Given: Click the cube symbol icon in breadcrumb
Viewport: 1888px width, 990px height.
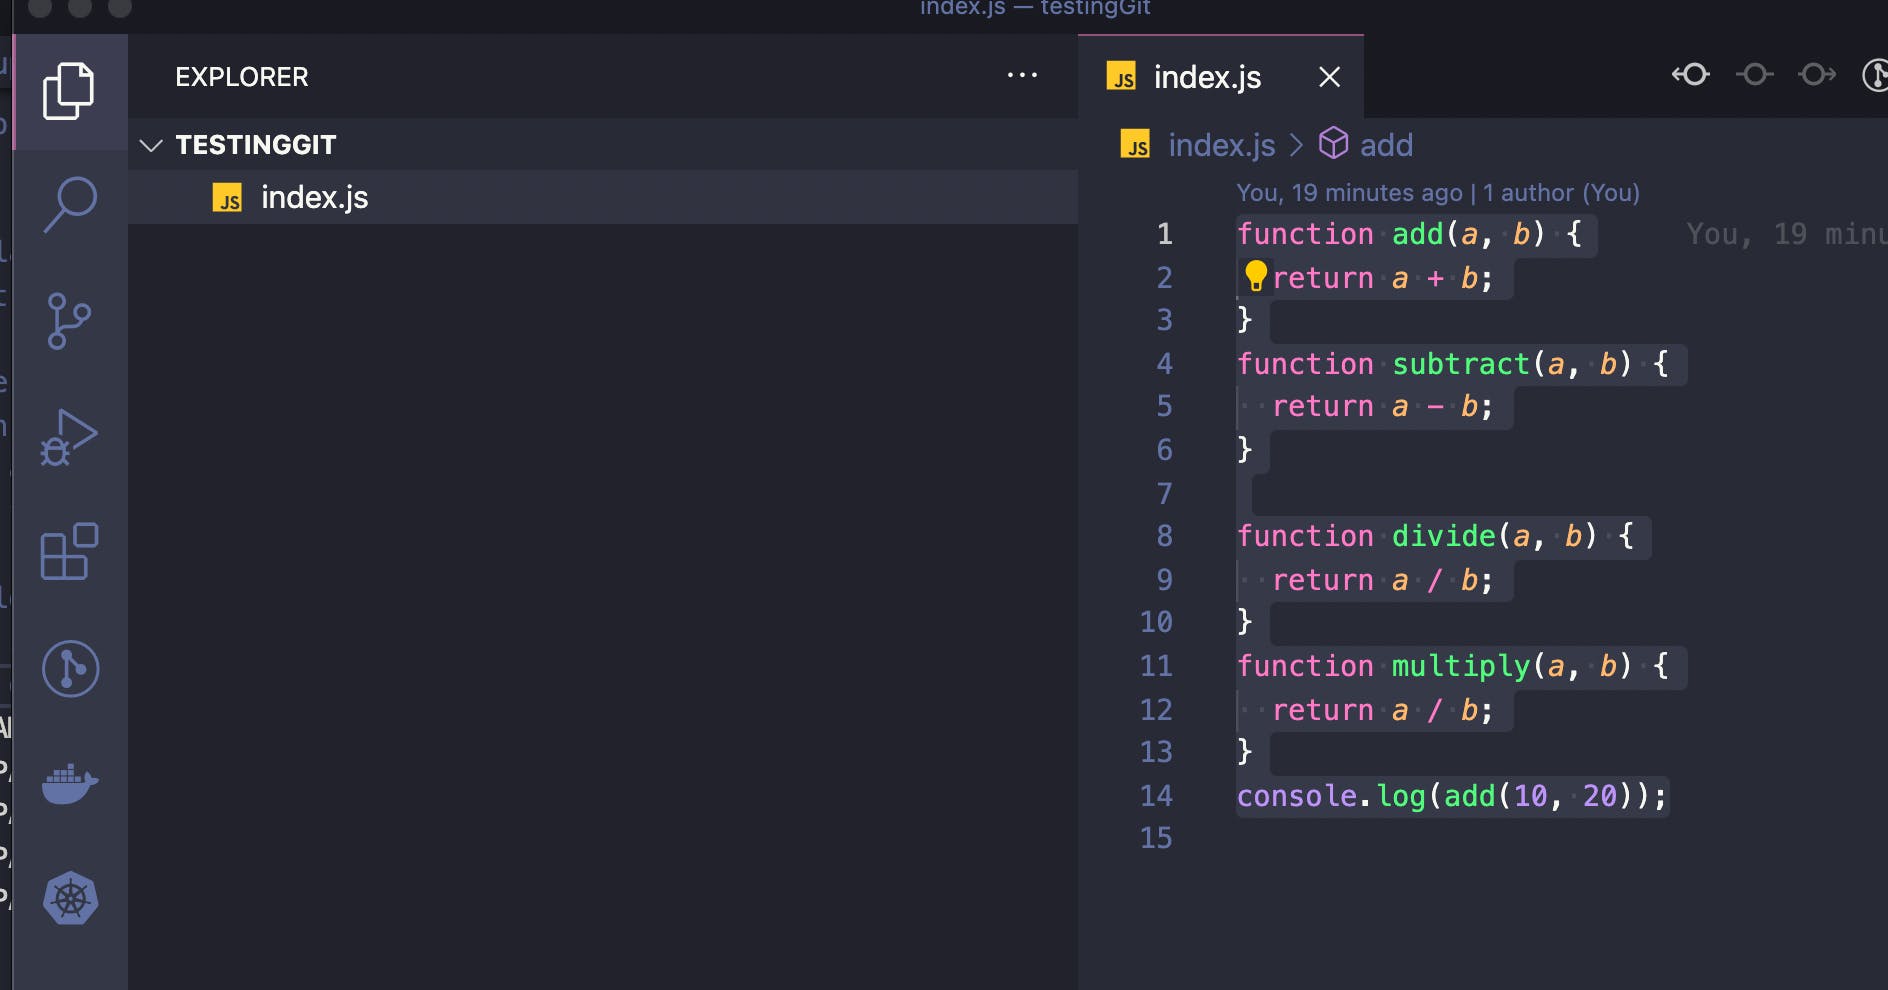Looking at the screenshot, I should (x=1333, y=144).
